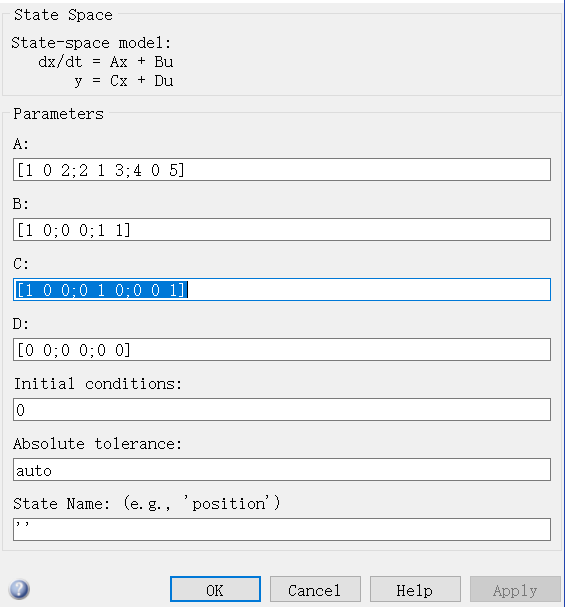Focus the D matrix input field
This screenshot has height=607, width=565.
(282, 350)
